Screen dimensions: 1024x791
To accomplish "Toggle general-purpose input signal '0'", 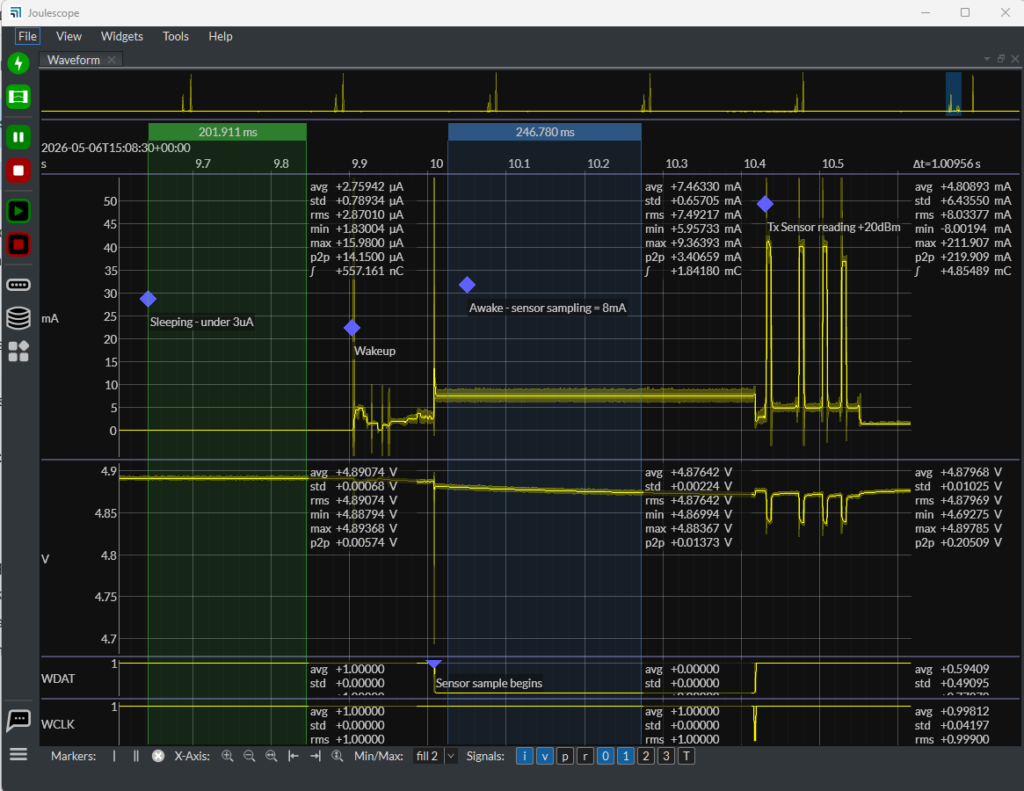I will point(605,756).
